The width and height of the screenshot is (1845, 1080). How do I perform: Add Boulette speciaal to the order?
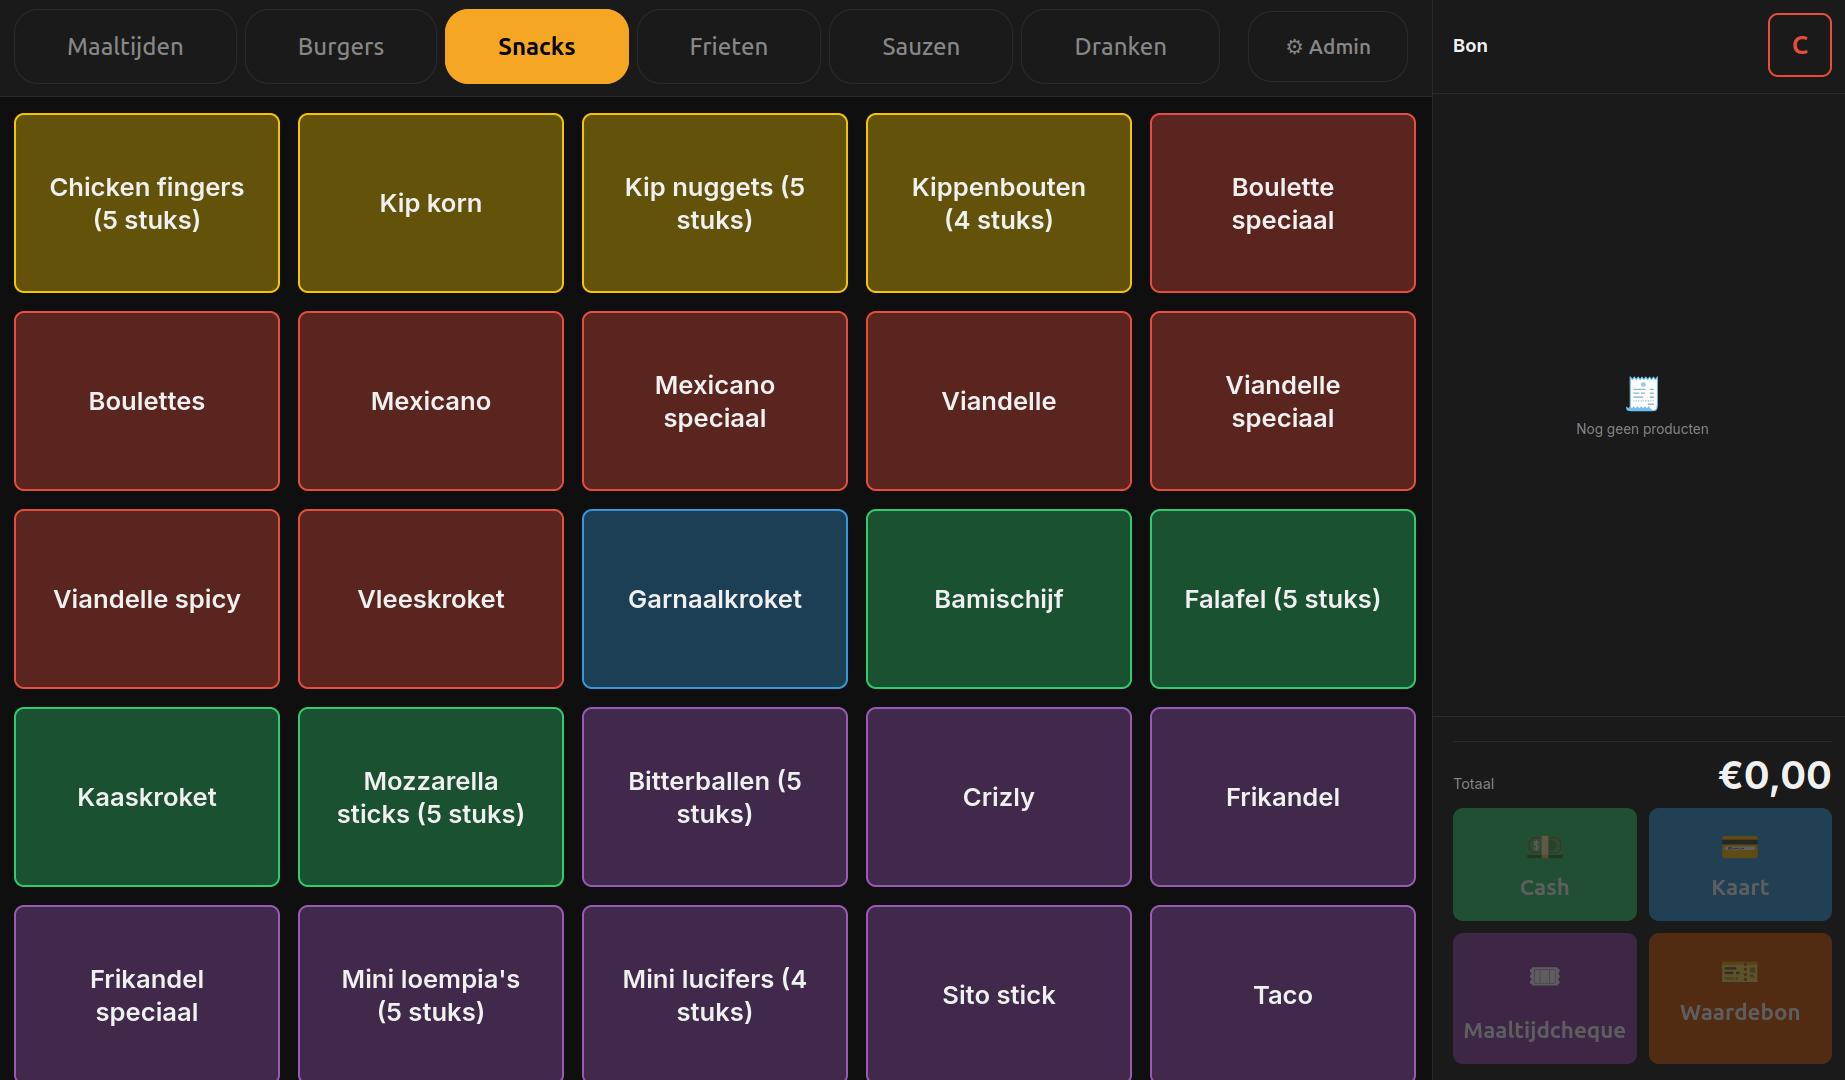tap(1283, 203)
